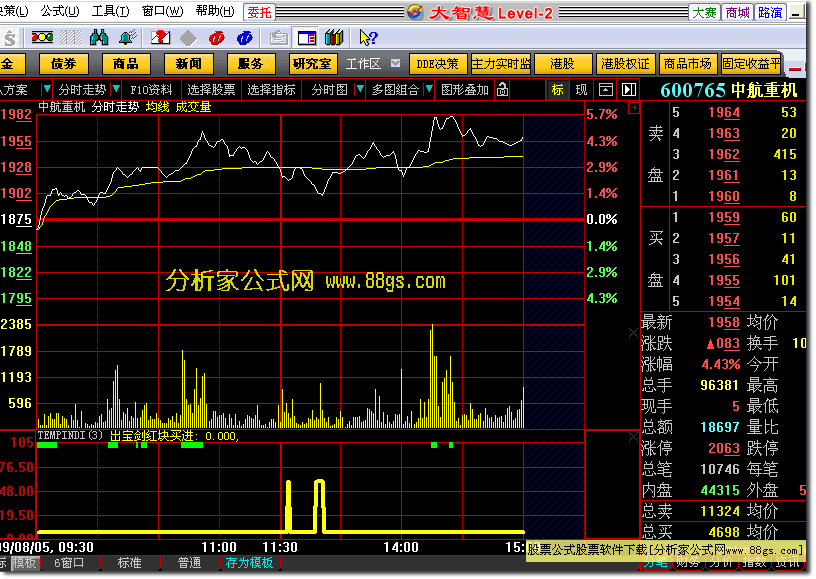Toggle the 现 display button

581,89
